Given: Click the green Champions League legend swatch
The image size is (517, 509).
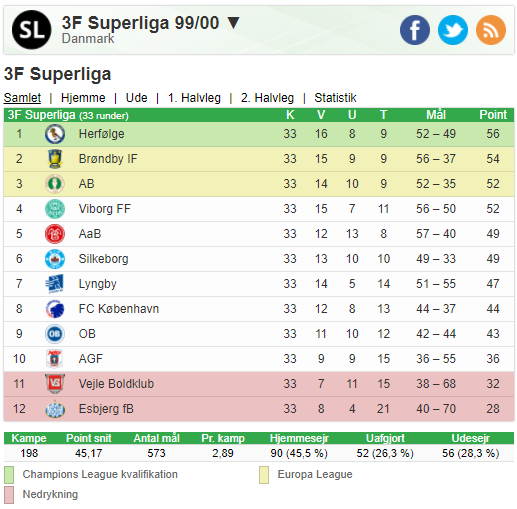Looking at the screenshot, I should pyautogui.click(x=9, y=475).
